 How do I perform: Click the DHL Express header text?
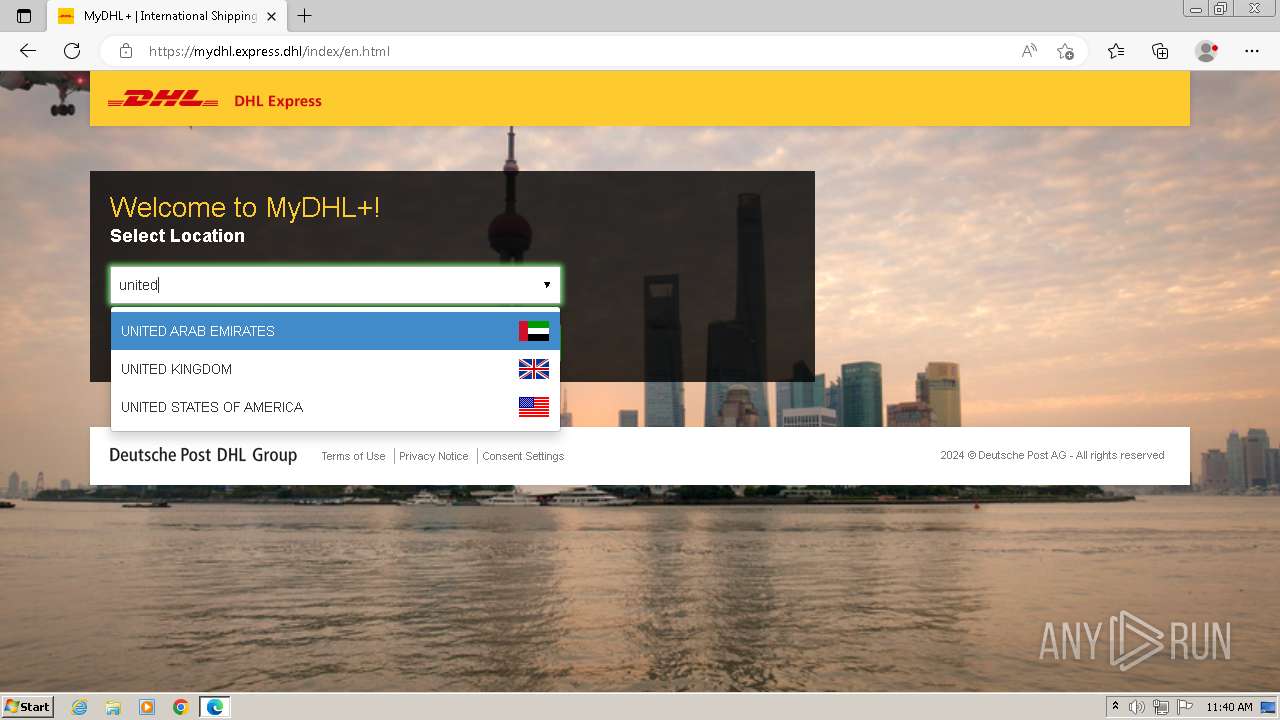278,101
